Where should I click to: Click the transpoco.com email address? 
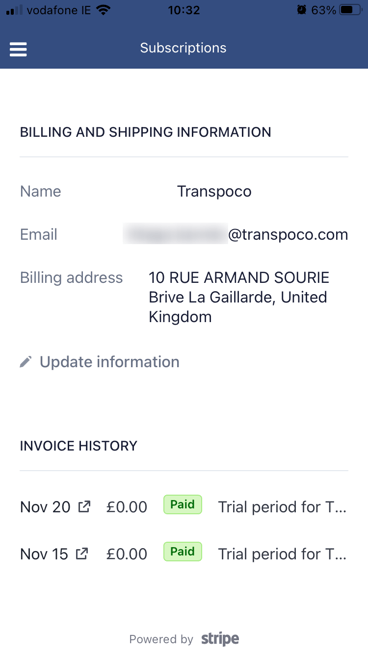click(235, 234)
